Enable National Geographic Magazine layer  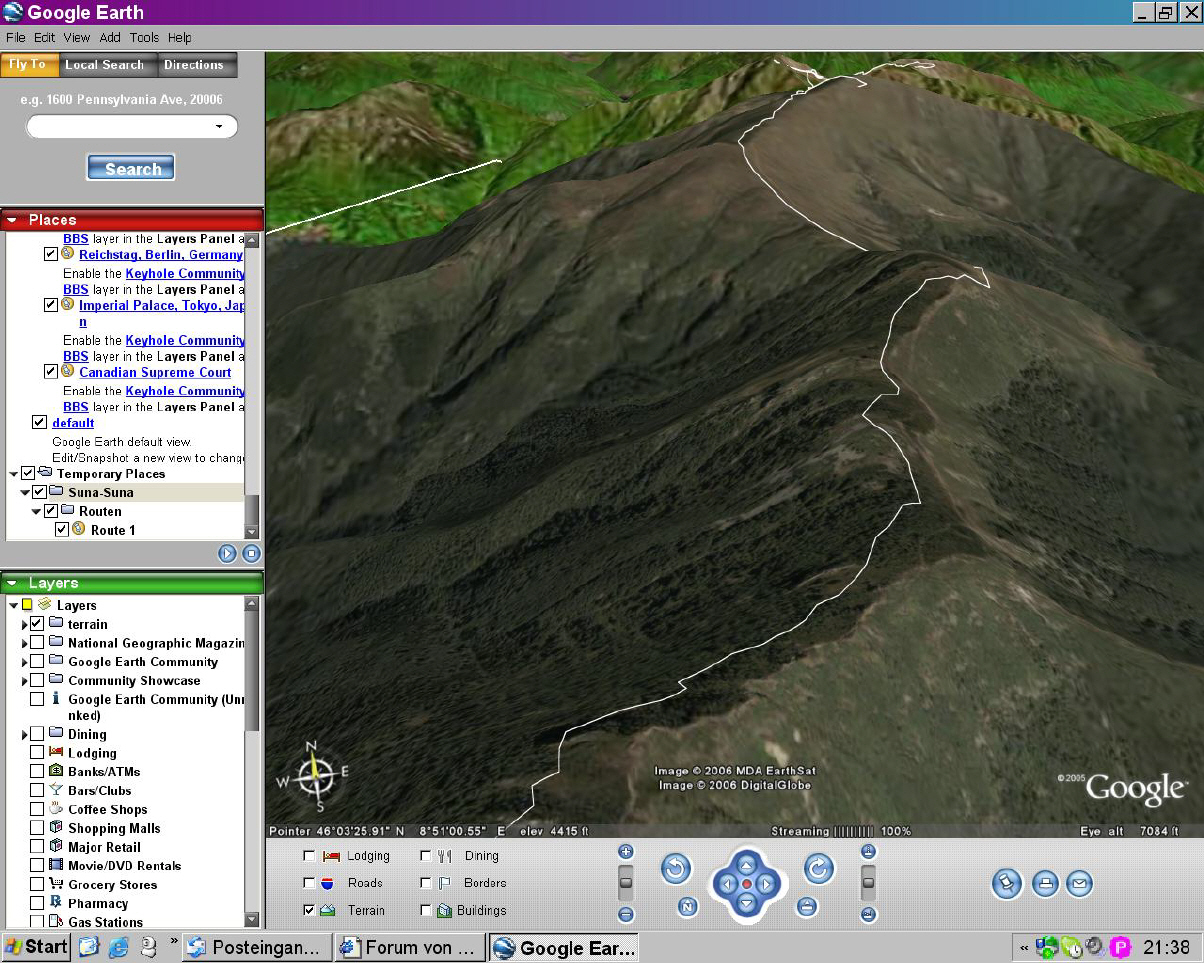(x=37, y=643)
